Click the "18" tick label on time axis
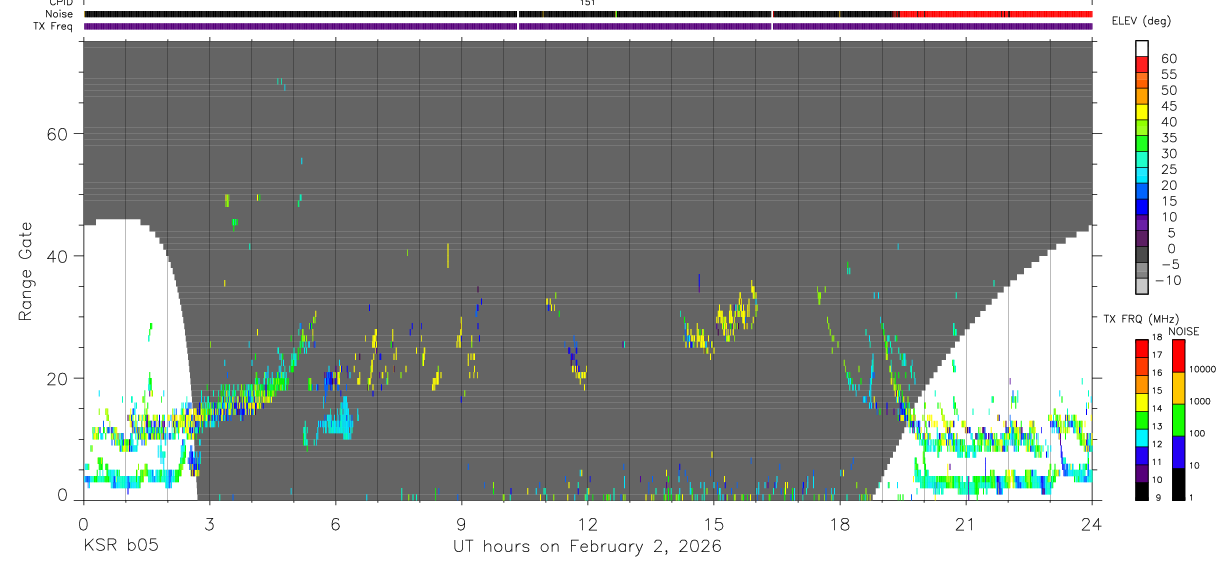 pos(840,523)
